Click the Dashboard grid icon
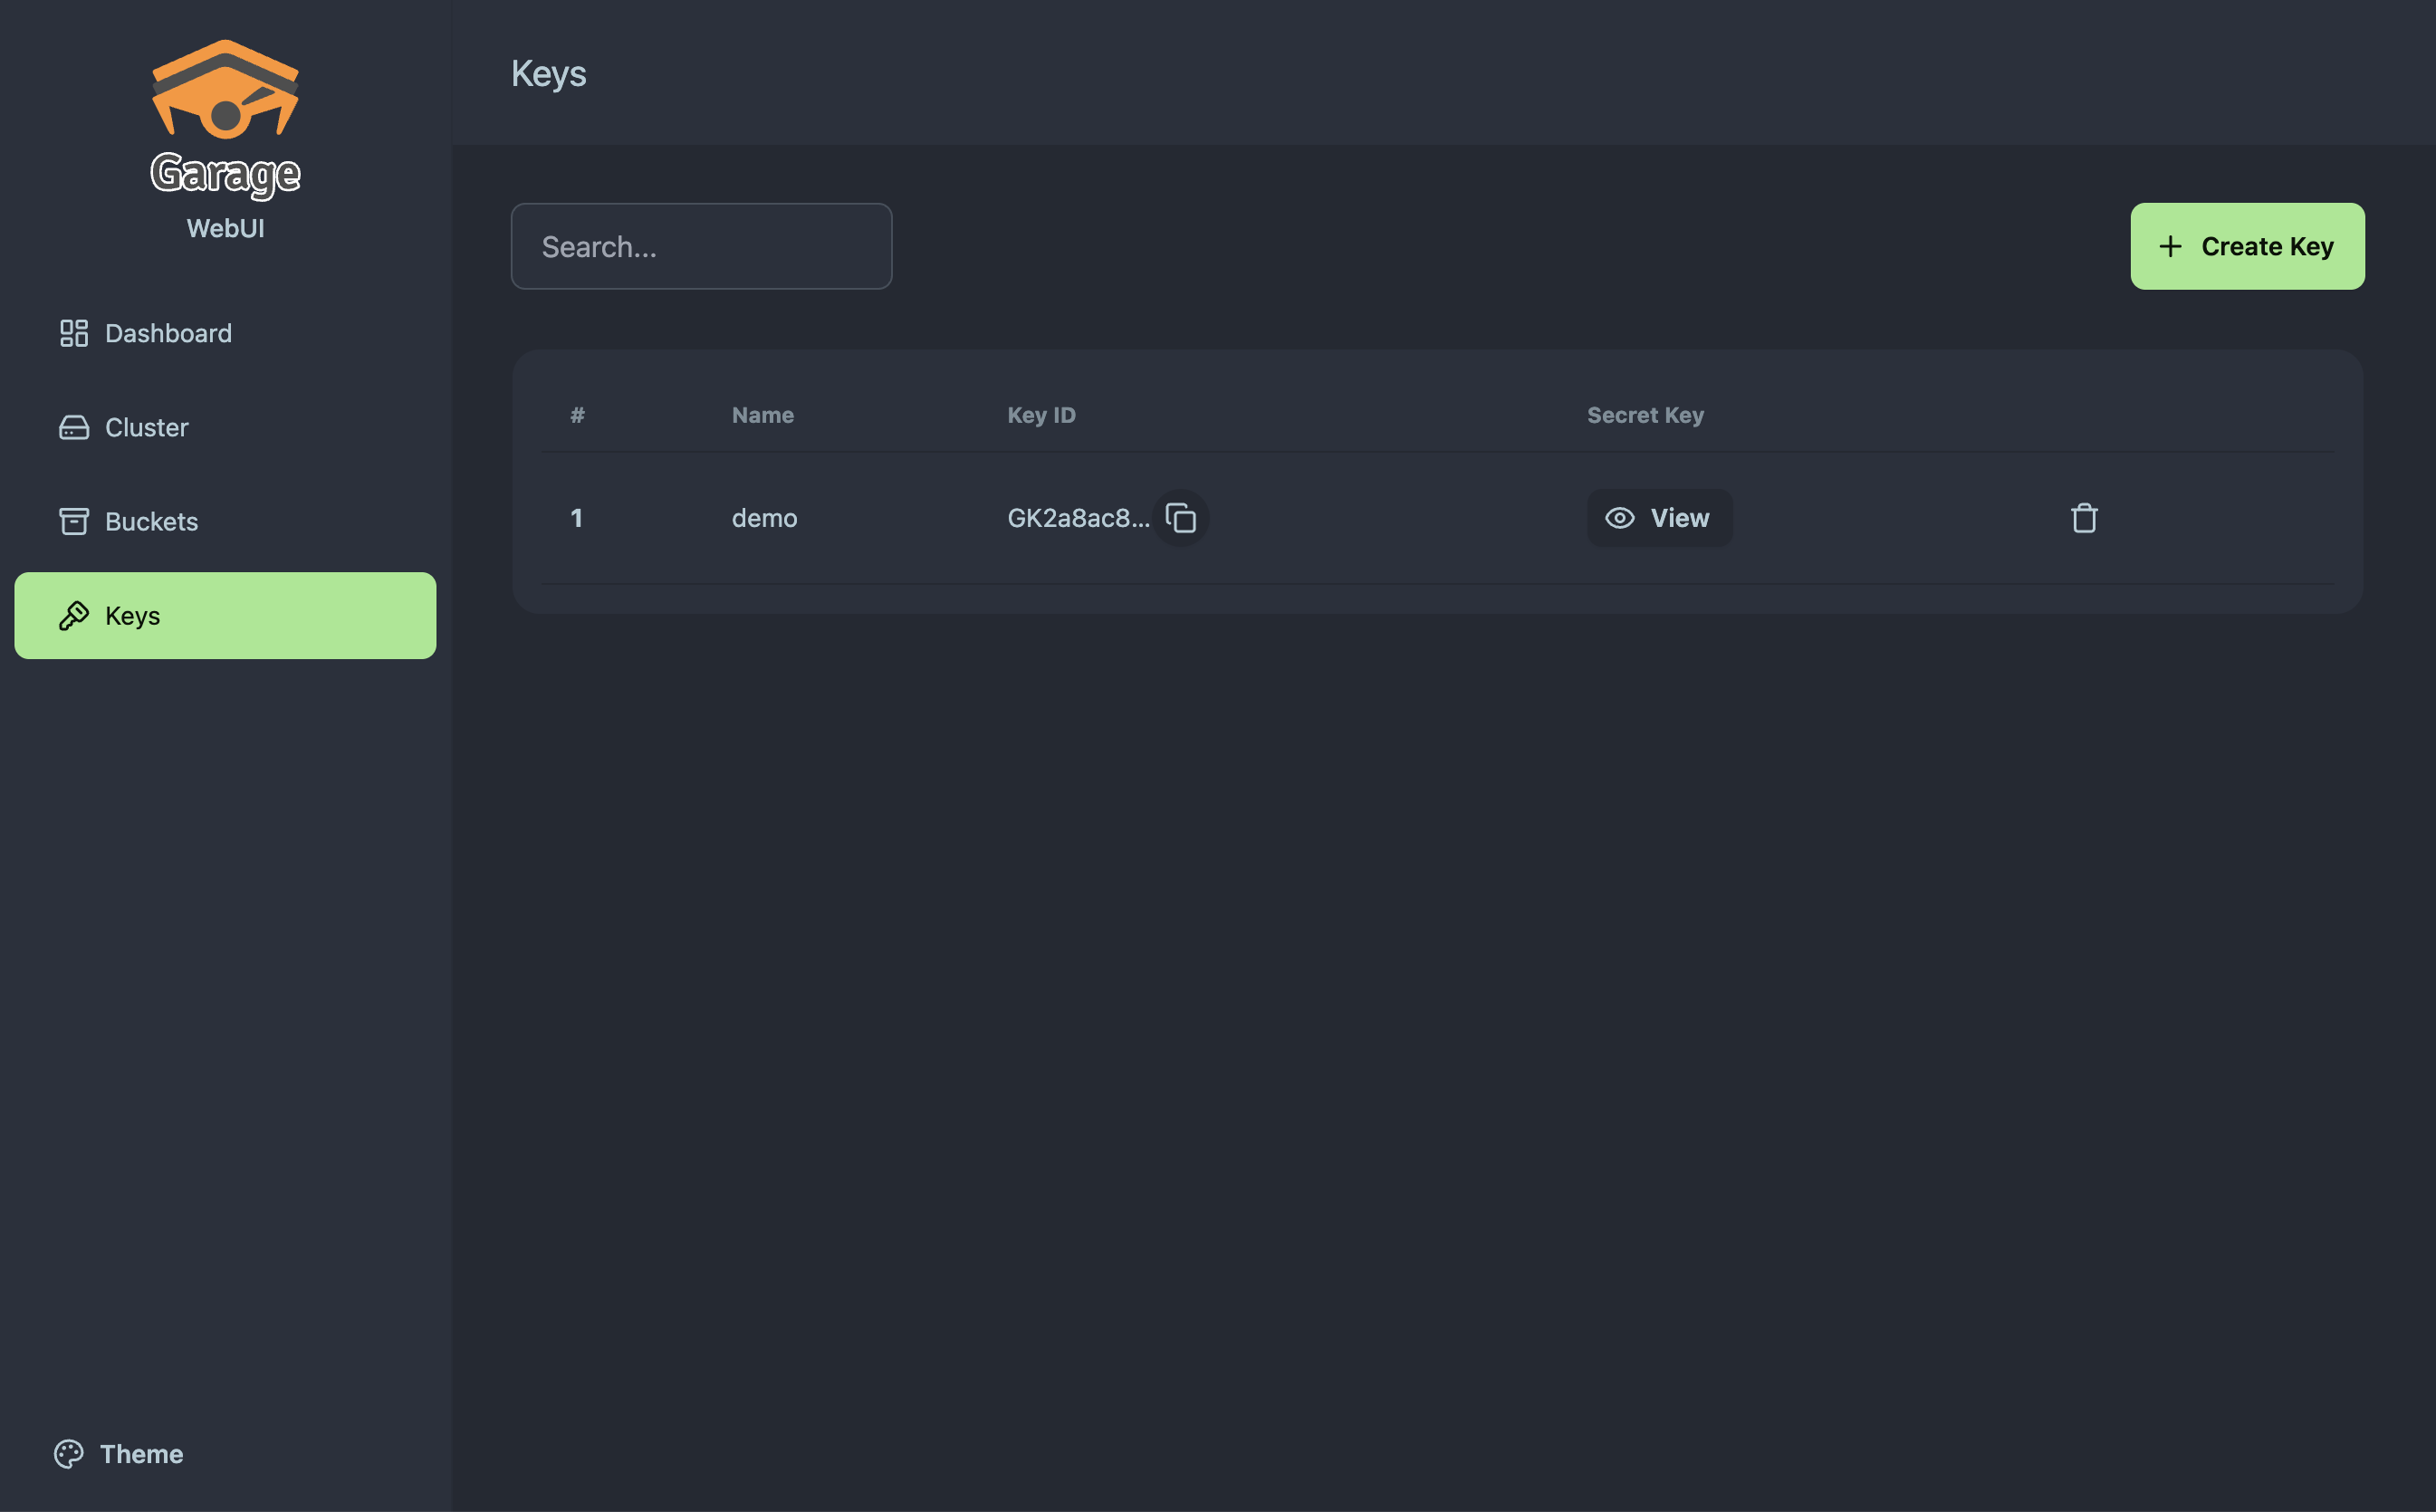Screen dimensions: 2436x1512 [74, 333]
